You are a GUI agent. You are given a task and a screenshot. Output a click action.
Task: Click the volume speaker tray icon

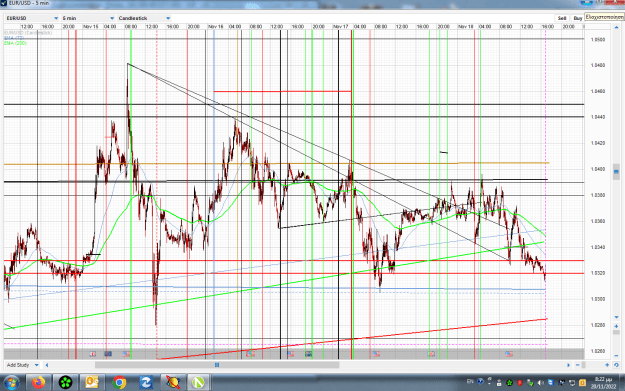(540, 383)
